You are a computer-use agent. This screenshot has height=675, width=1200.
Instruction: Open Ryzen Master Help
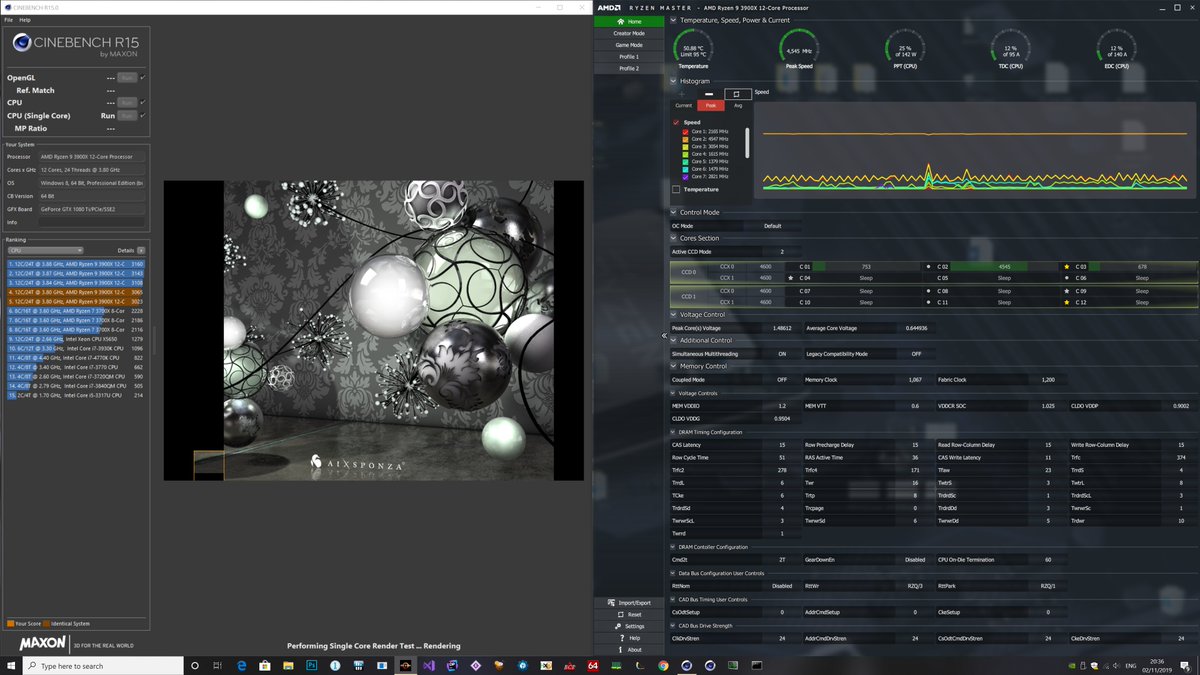(x=629, y=638)
